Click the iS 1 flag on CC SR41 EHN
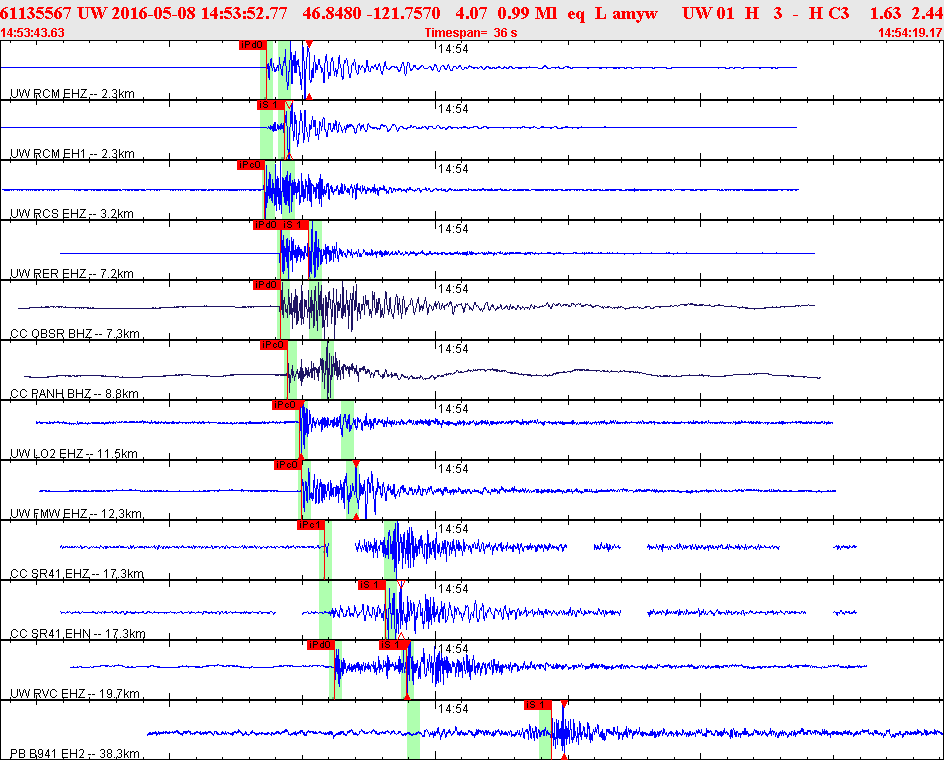 pos(371,585)
